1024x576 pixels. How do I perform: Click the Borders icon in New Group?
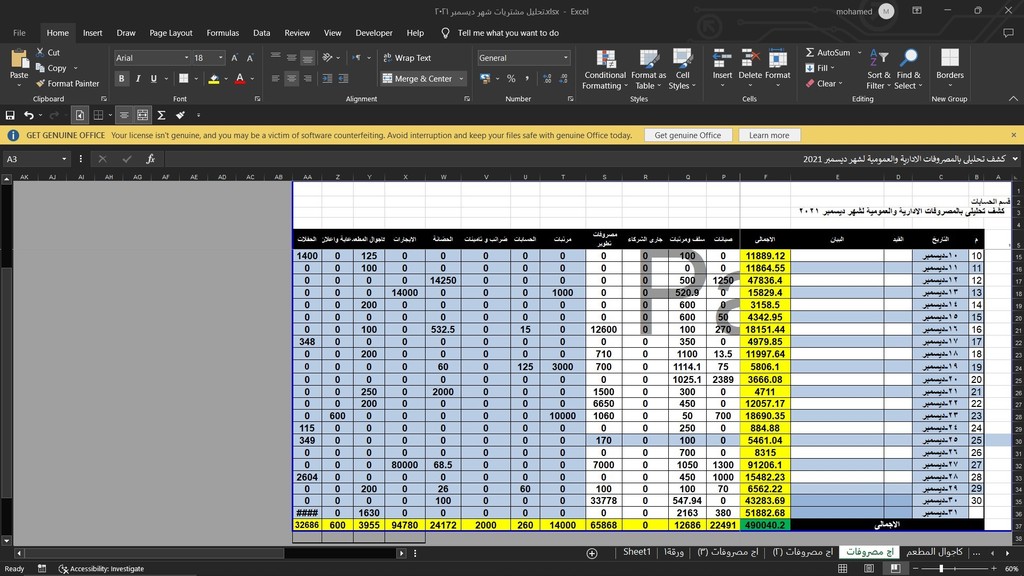pos(950,58)
